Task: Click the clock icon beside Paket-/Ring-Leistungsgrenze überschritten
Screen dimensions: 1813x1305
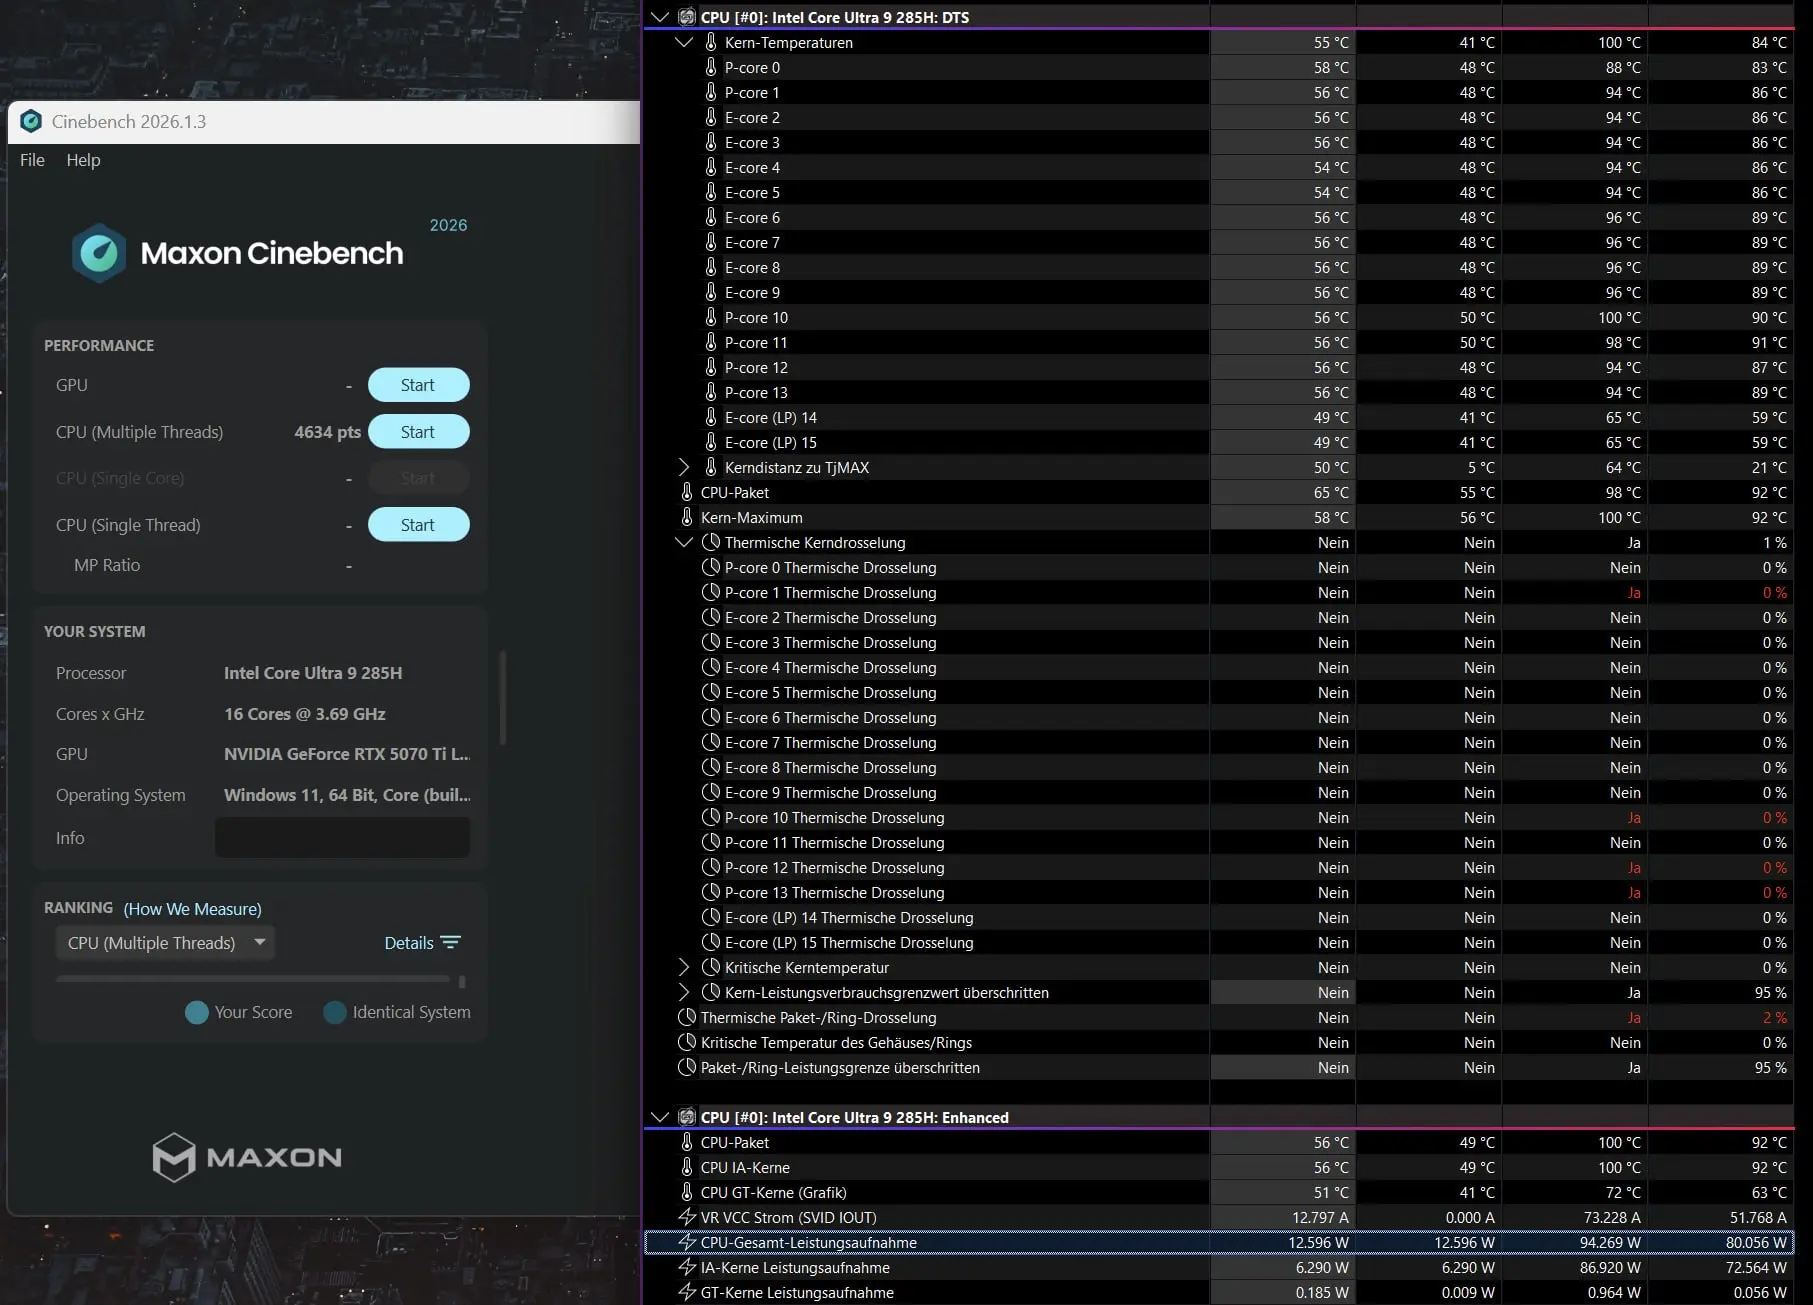Action: pyautogui.click(x=687, y=1067)
